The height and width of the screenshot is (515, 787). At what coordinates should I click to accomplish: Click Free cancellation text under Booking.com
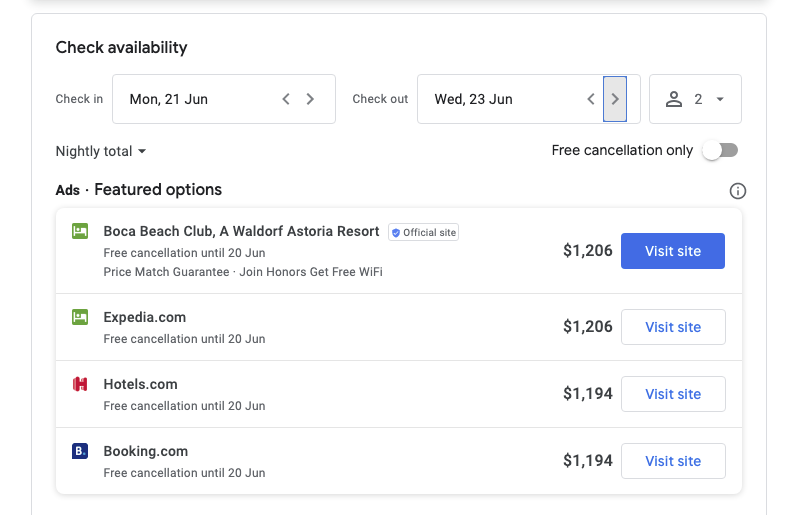point(184,473)
